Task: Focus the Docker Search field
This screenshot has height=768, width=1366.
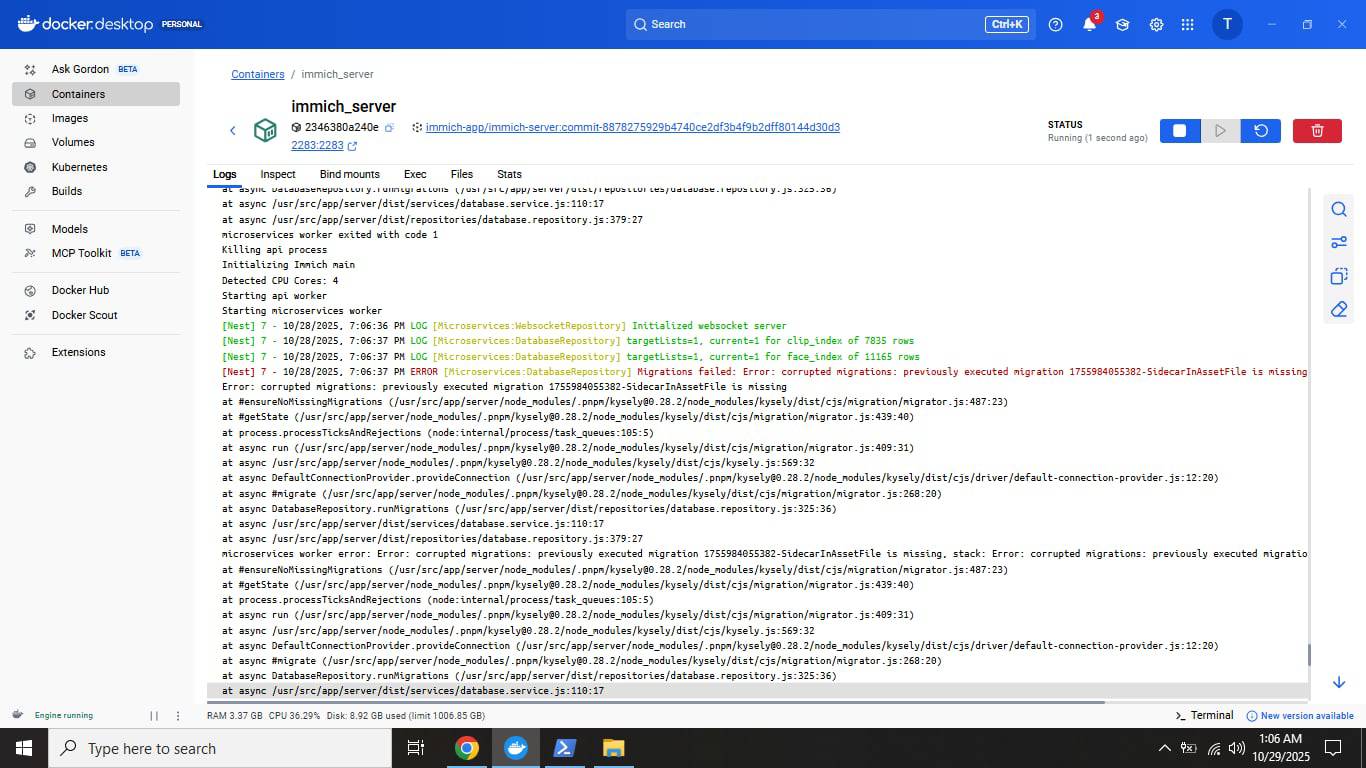Action: click(831, 24)
